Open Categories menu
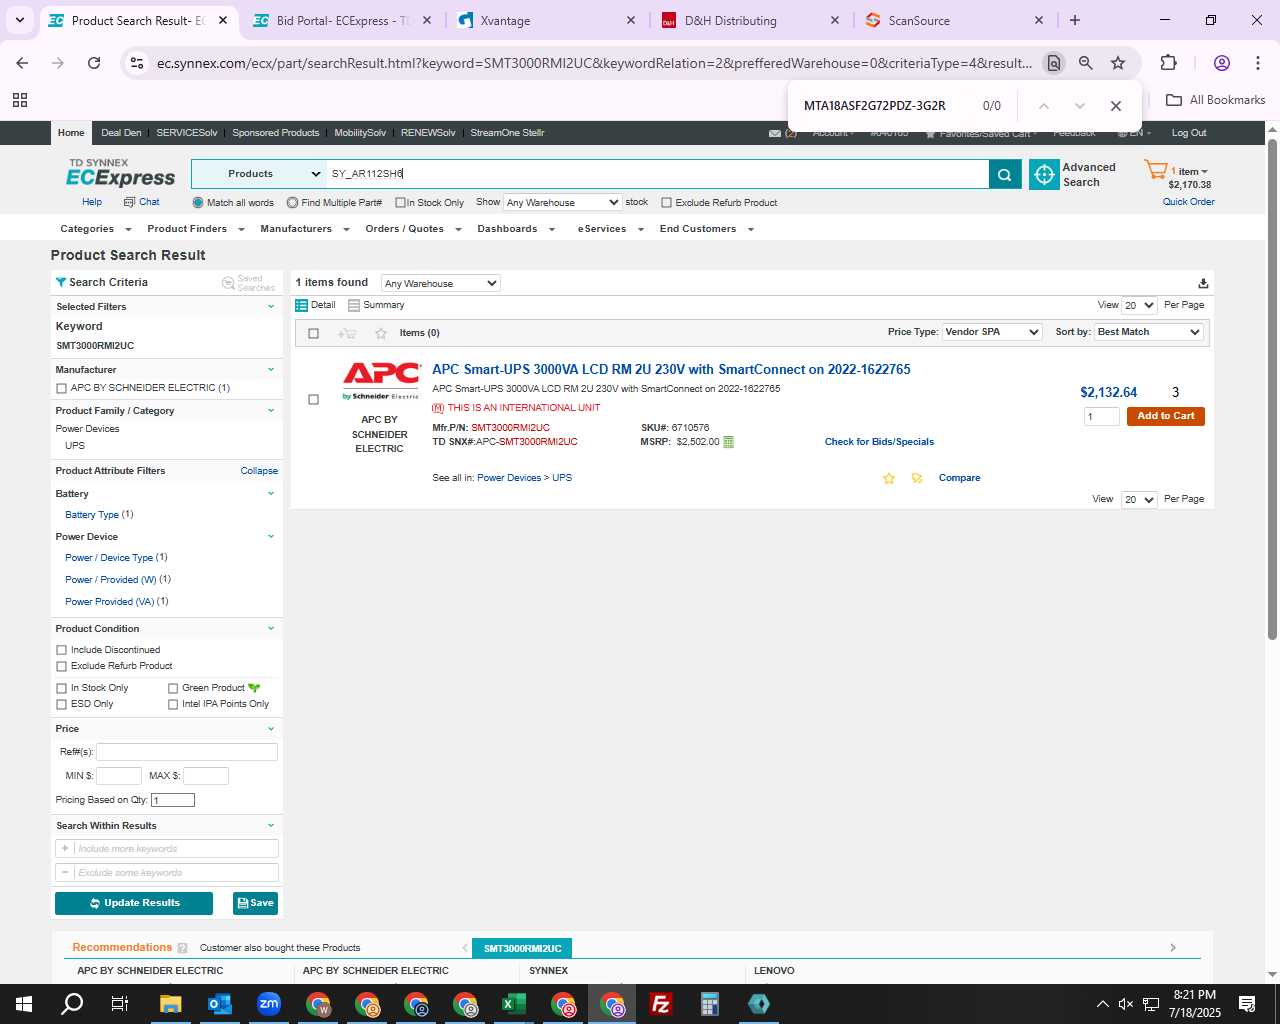The image size is (1280, 1024). coord(96,229)
